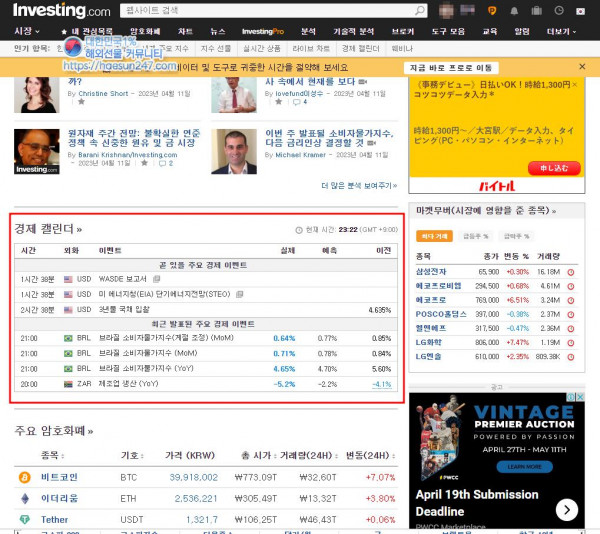This screenshot has height=534, width=600.
Task: Open the 기술적 분석 menu item
Action: pos(354,31)
